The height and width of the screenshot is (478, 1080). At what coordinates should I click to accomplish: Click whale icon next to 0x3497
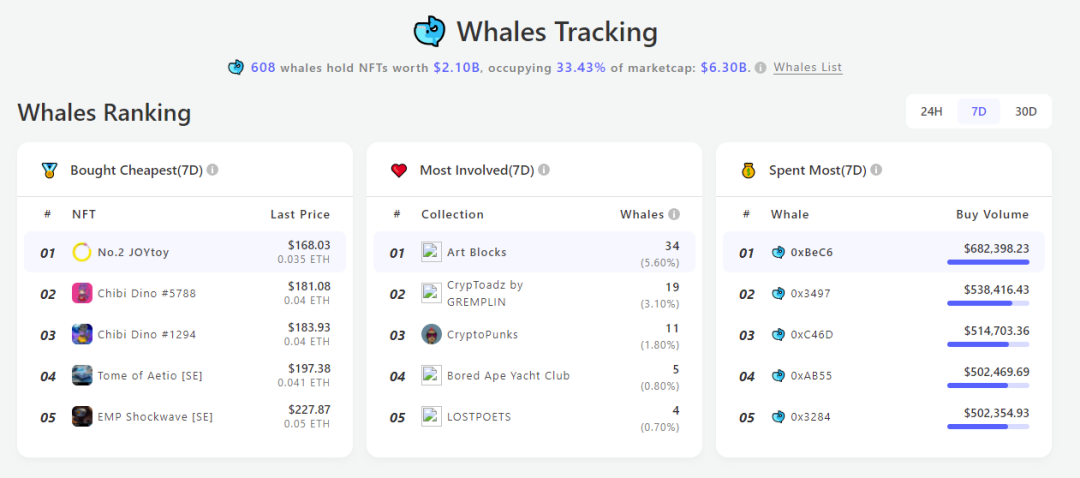[778, 293]
